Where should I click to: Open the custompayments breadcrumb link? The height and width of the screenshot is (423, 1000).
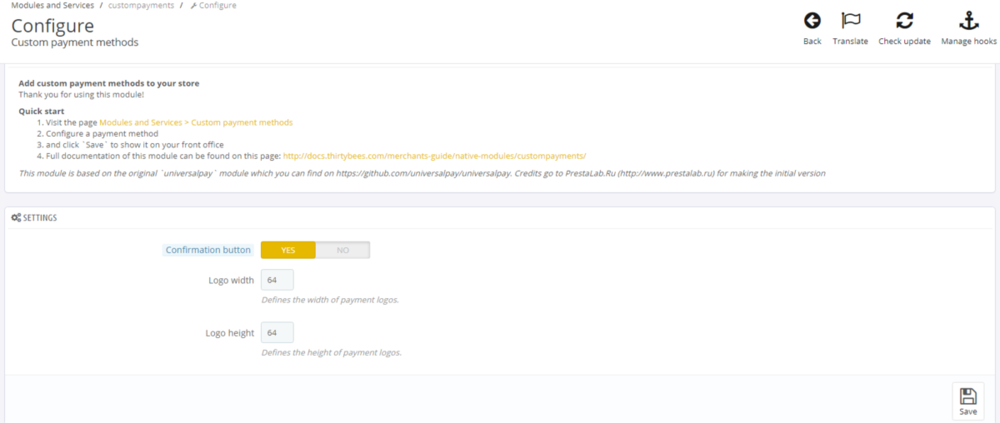pos(140,5)
